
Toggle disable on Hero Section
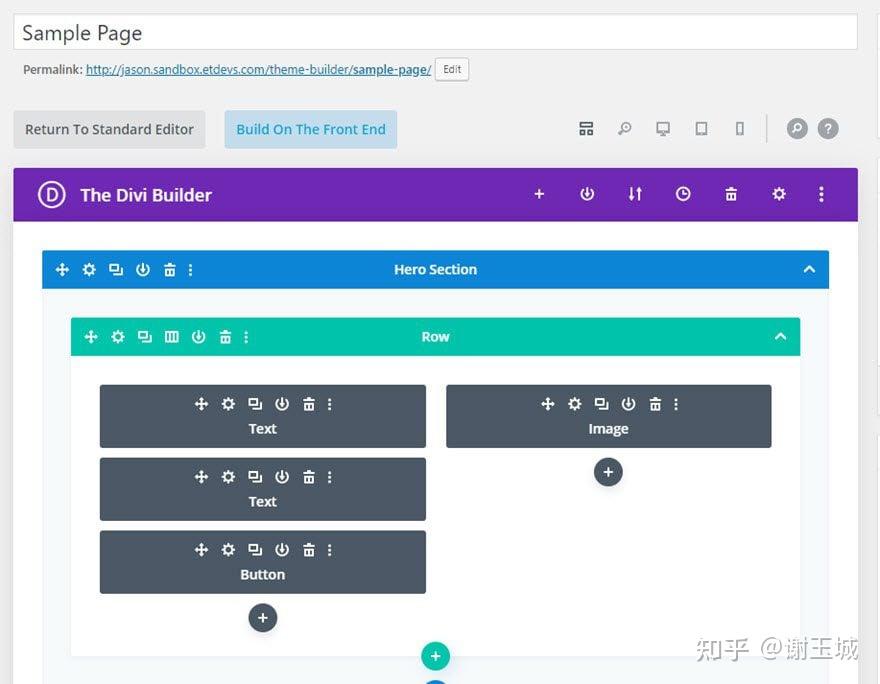[143, 270]
